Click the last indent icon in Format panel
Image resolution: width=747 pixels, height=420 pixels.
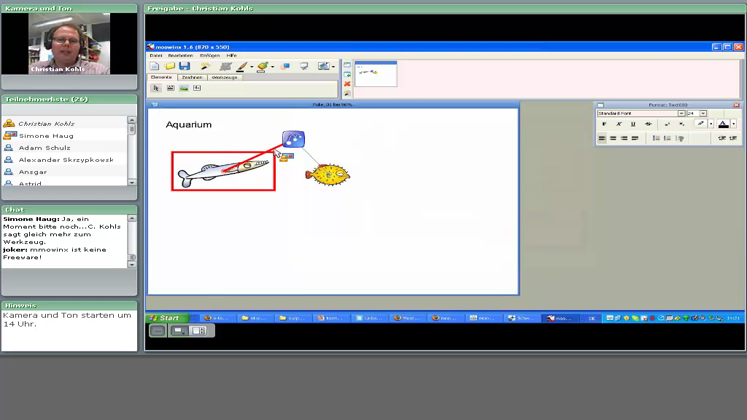733,138
